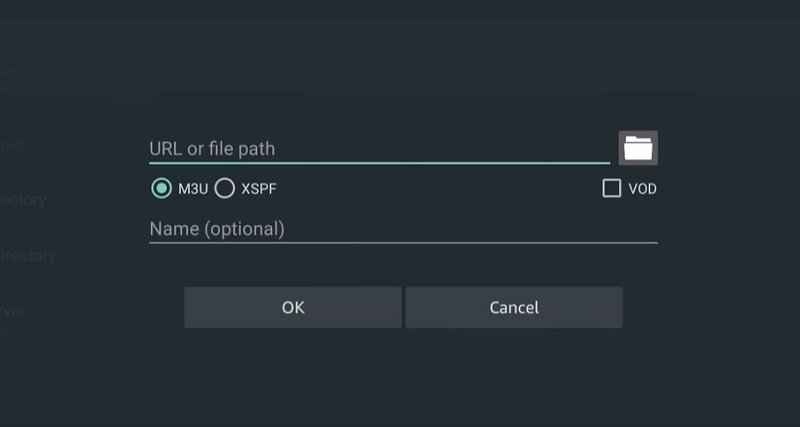Image resolution: width=800 pixels, height=427 pixels.
Task: Click the M3U label text
Action: (x=193, y=189)
